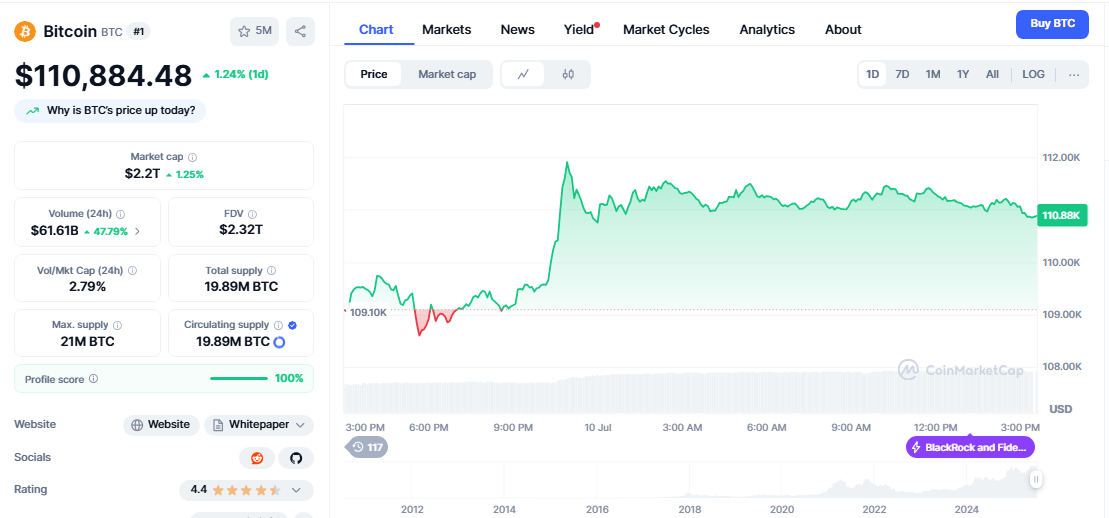
Task: Add Bitcoin to watchlist with star button
Action: coord(255,31)
